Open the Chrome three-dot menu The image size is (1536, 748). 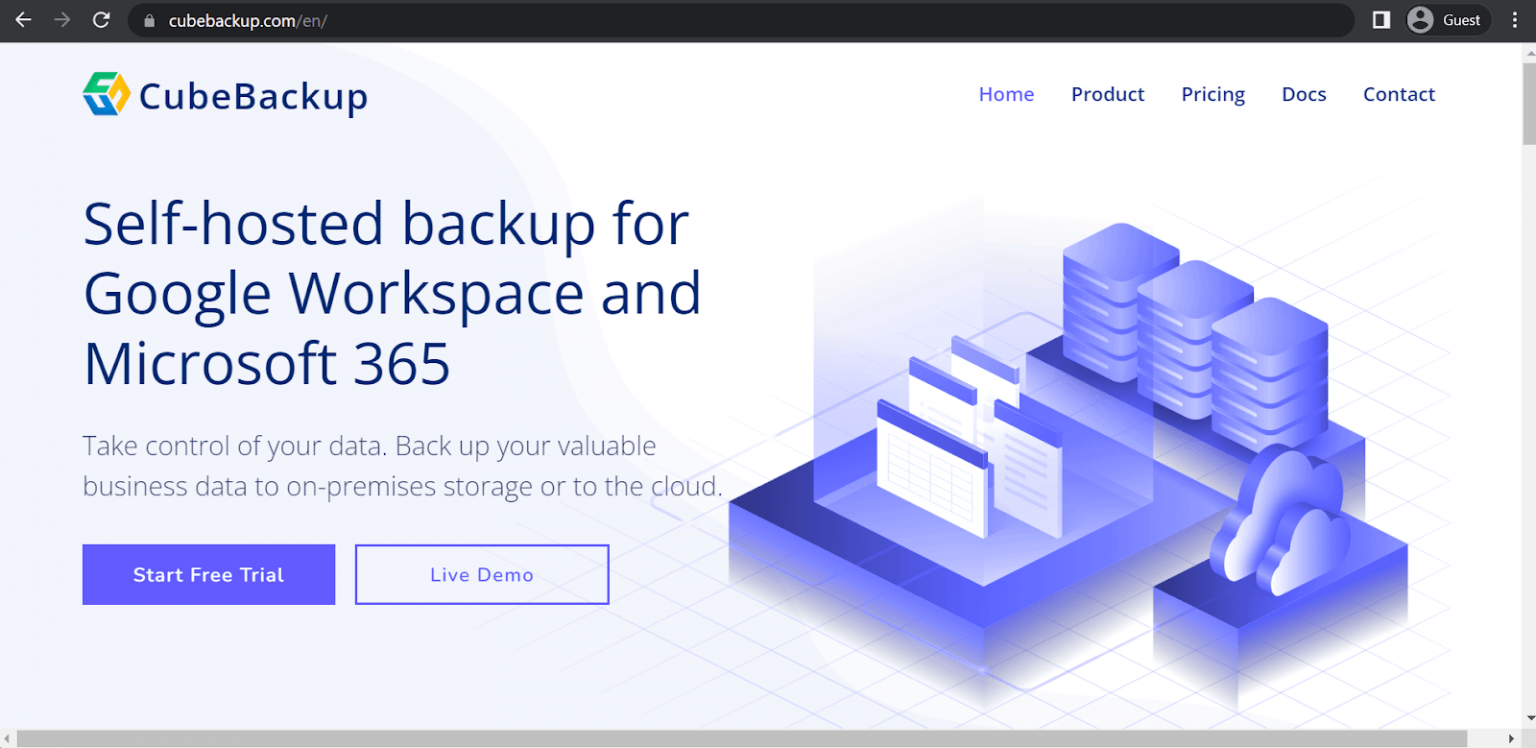click(x=1516, y=20)
